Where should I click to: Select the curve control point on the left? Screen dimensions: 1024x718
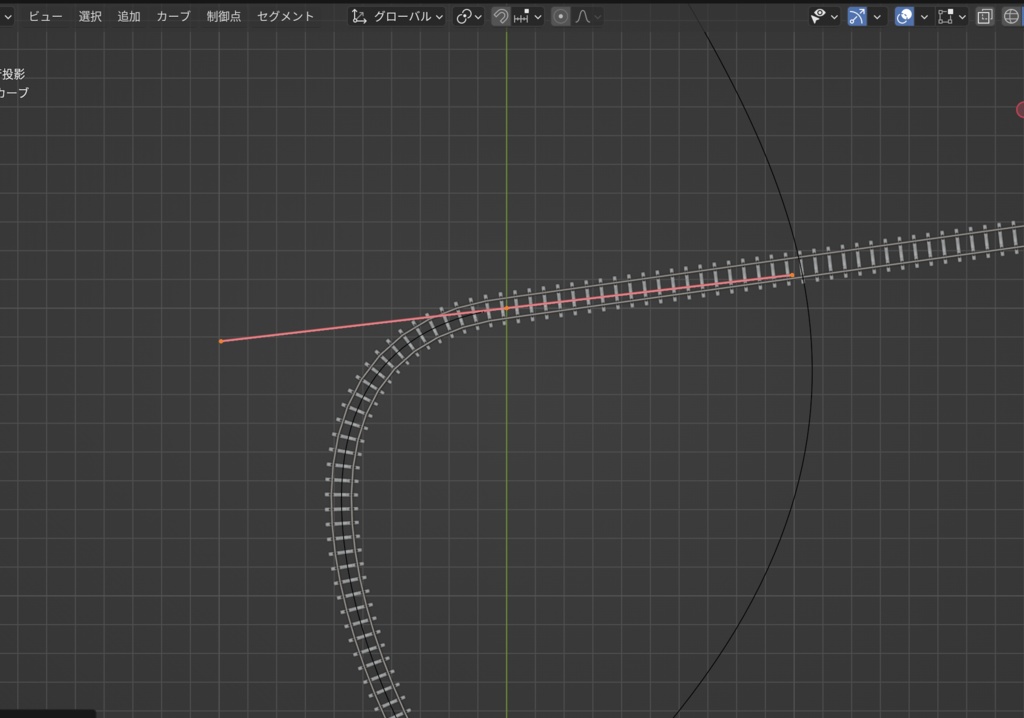click(x=220, y=341)
